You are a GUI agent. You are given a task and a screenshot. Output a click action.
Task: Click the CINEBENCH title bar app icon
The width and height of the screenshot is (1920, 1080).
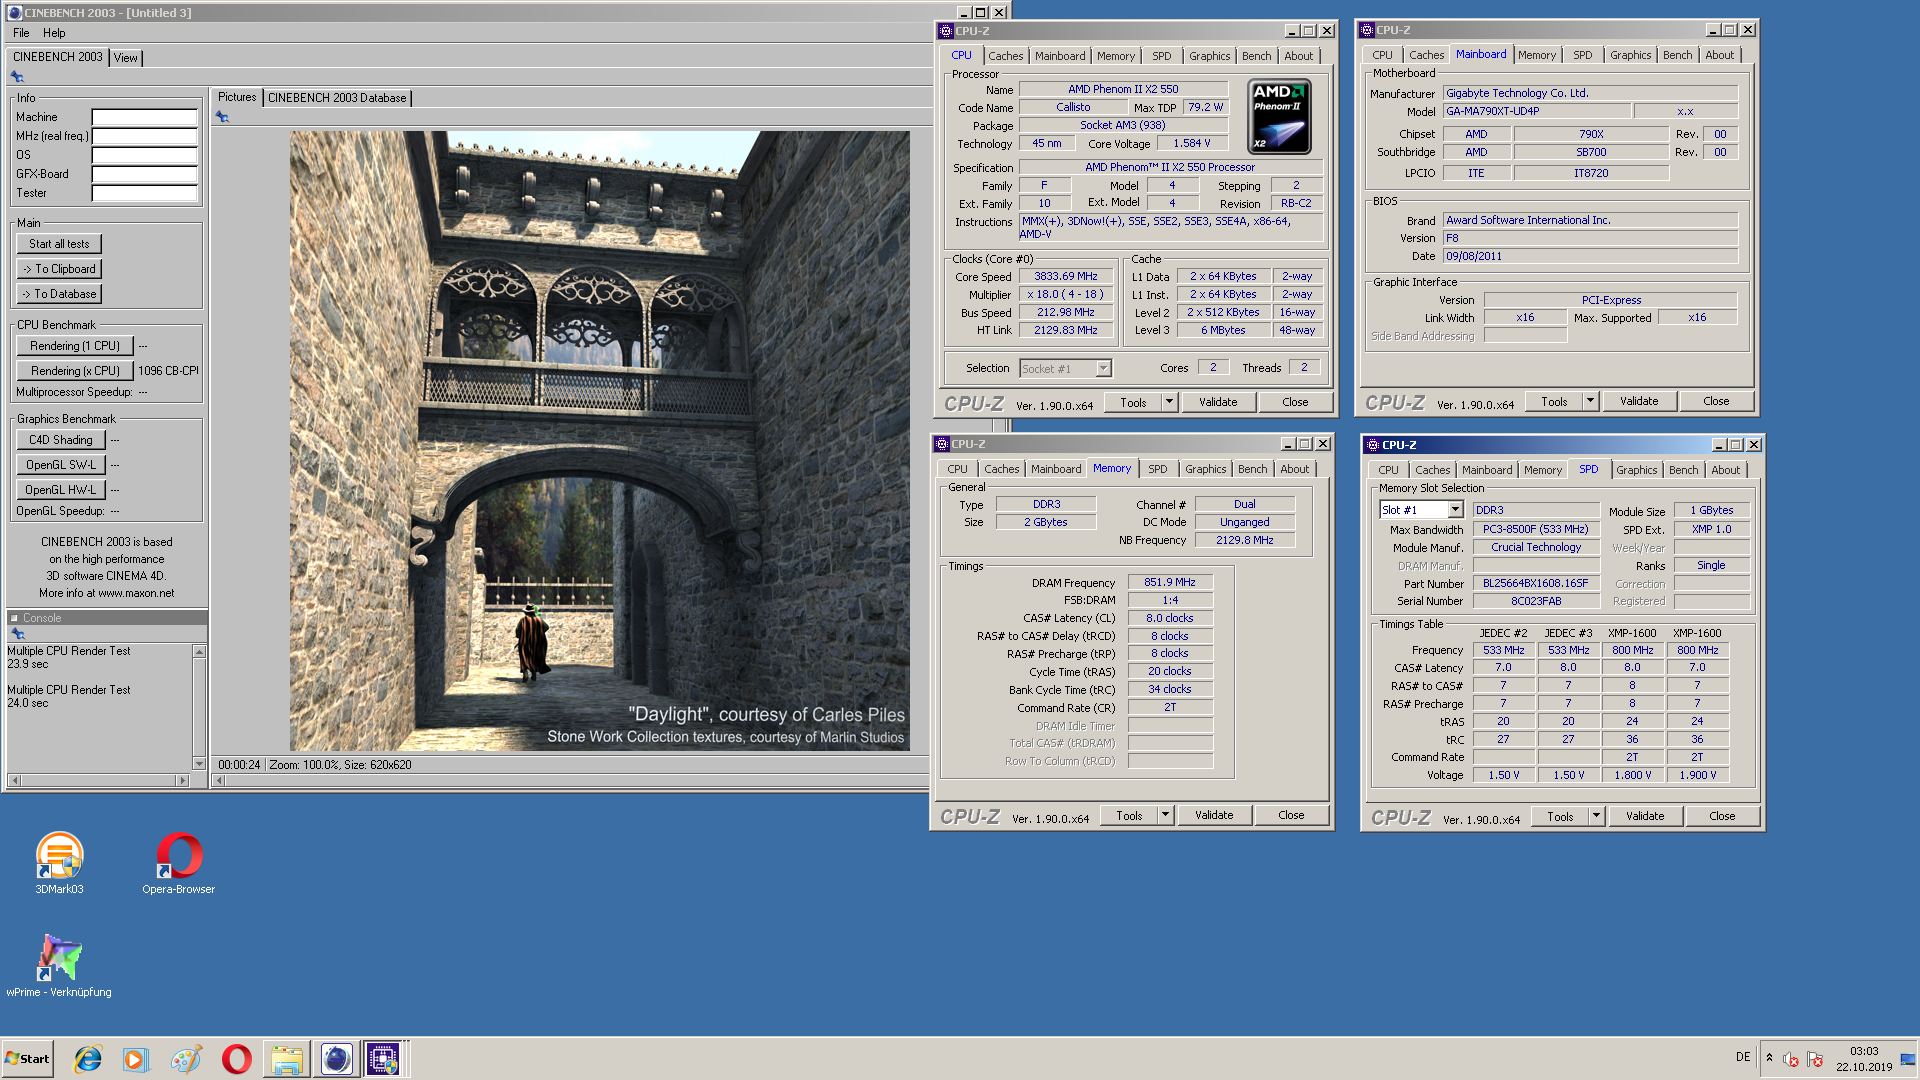tap(14, 13)
